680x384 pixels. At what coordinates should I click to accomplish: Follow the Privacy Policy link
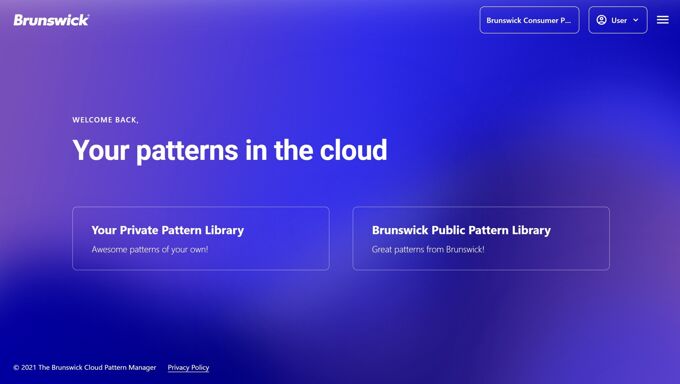tap(188, 368)
